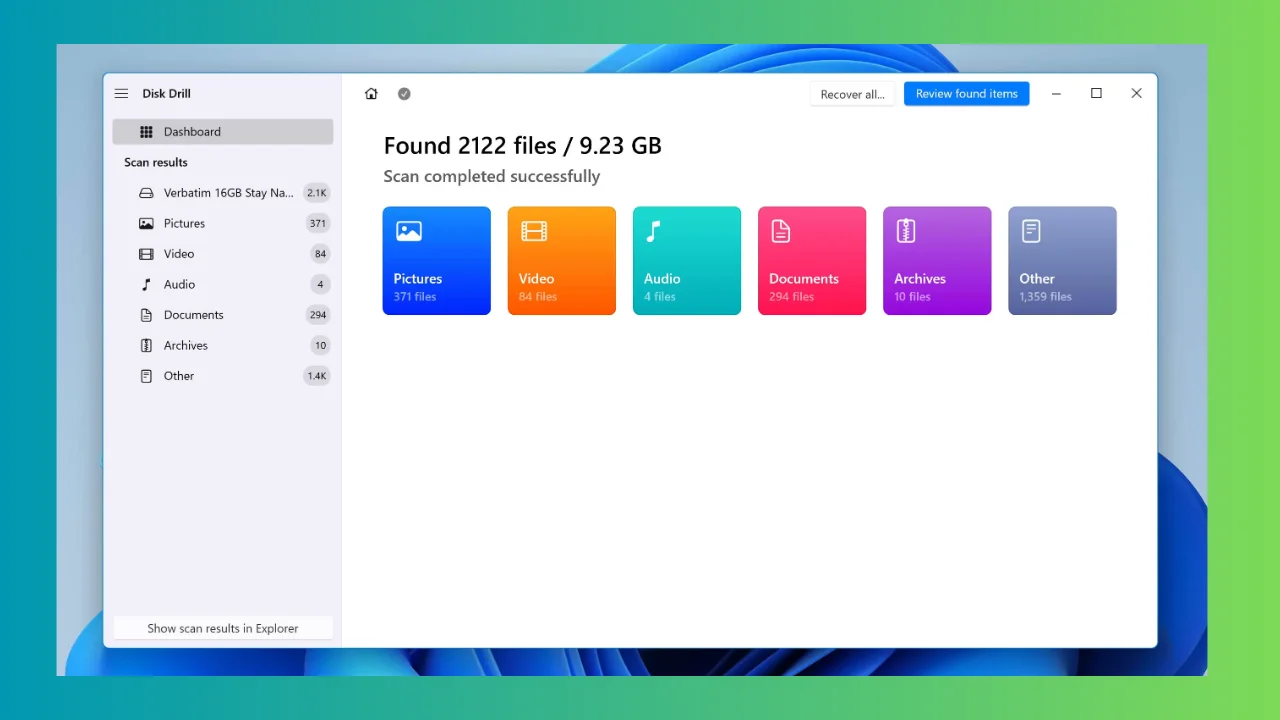Click the Recover all... button
The height and width of the screenshot is (720, 1280).
click(x=852, y=94)
